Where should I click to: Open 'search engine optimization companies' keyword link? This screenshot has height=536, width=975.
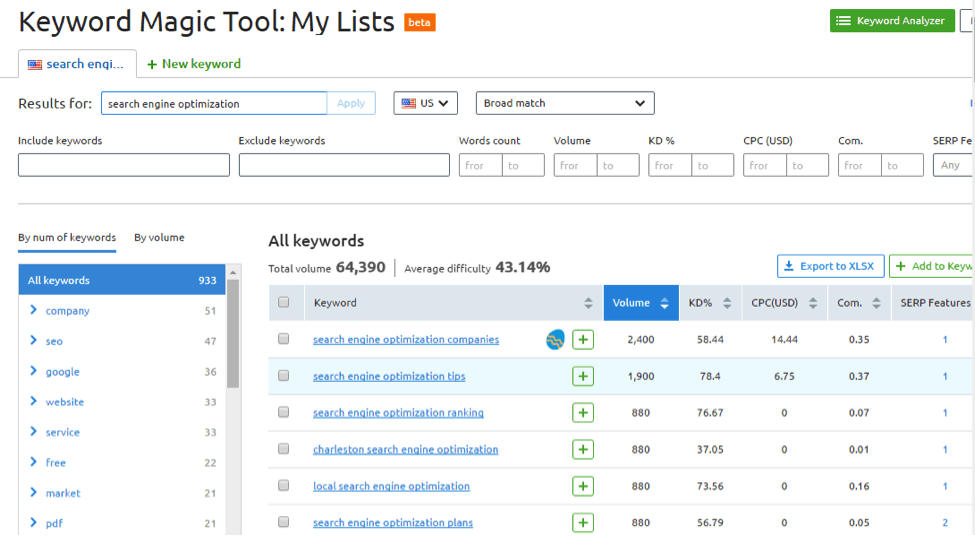click(406, 340)
